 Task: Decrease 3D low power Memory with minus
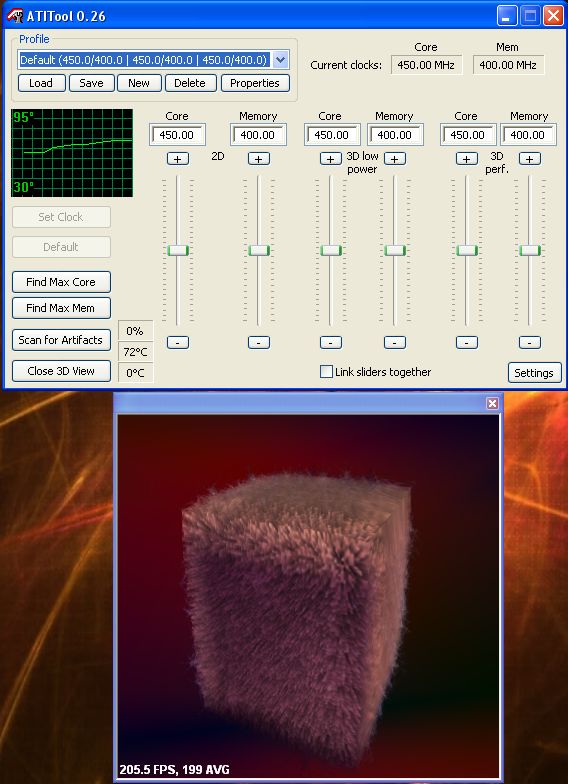pos(394,342)
